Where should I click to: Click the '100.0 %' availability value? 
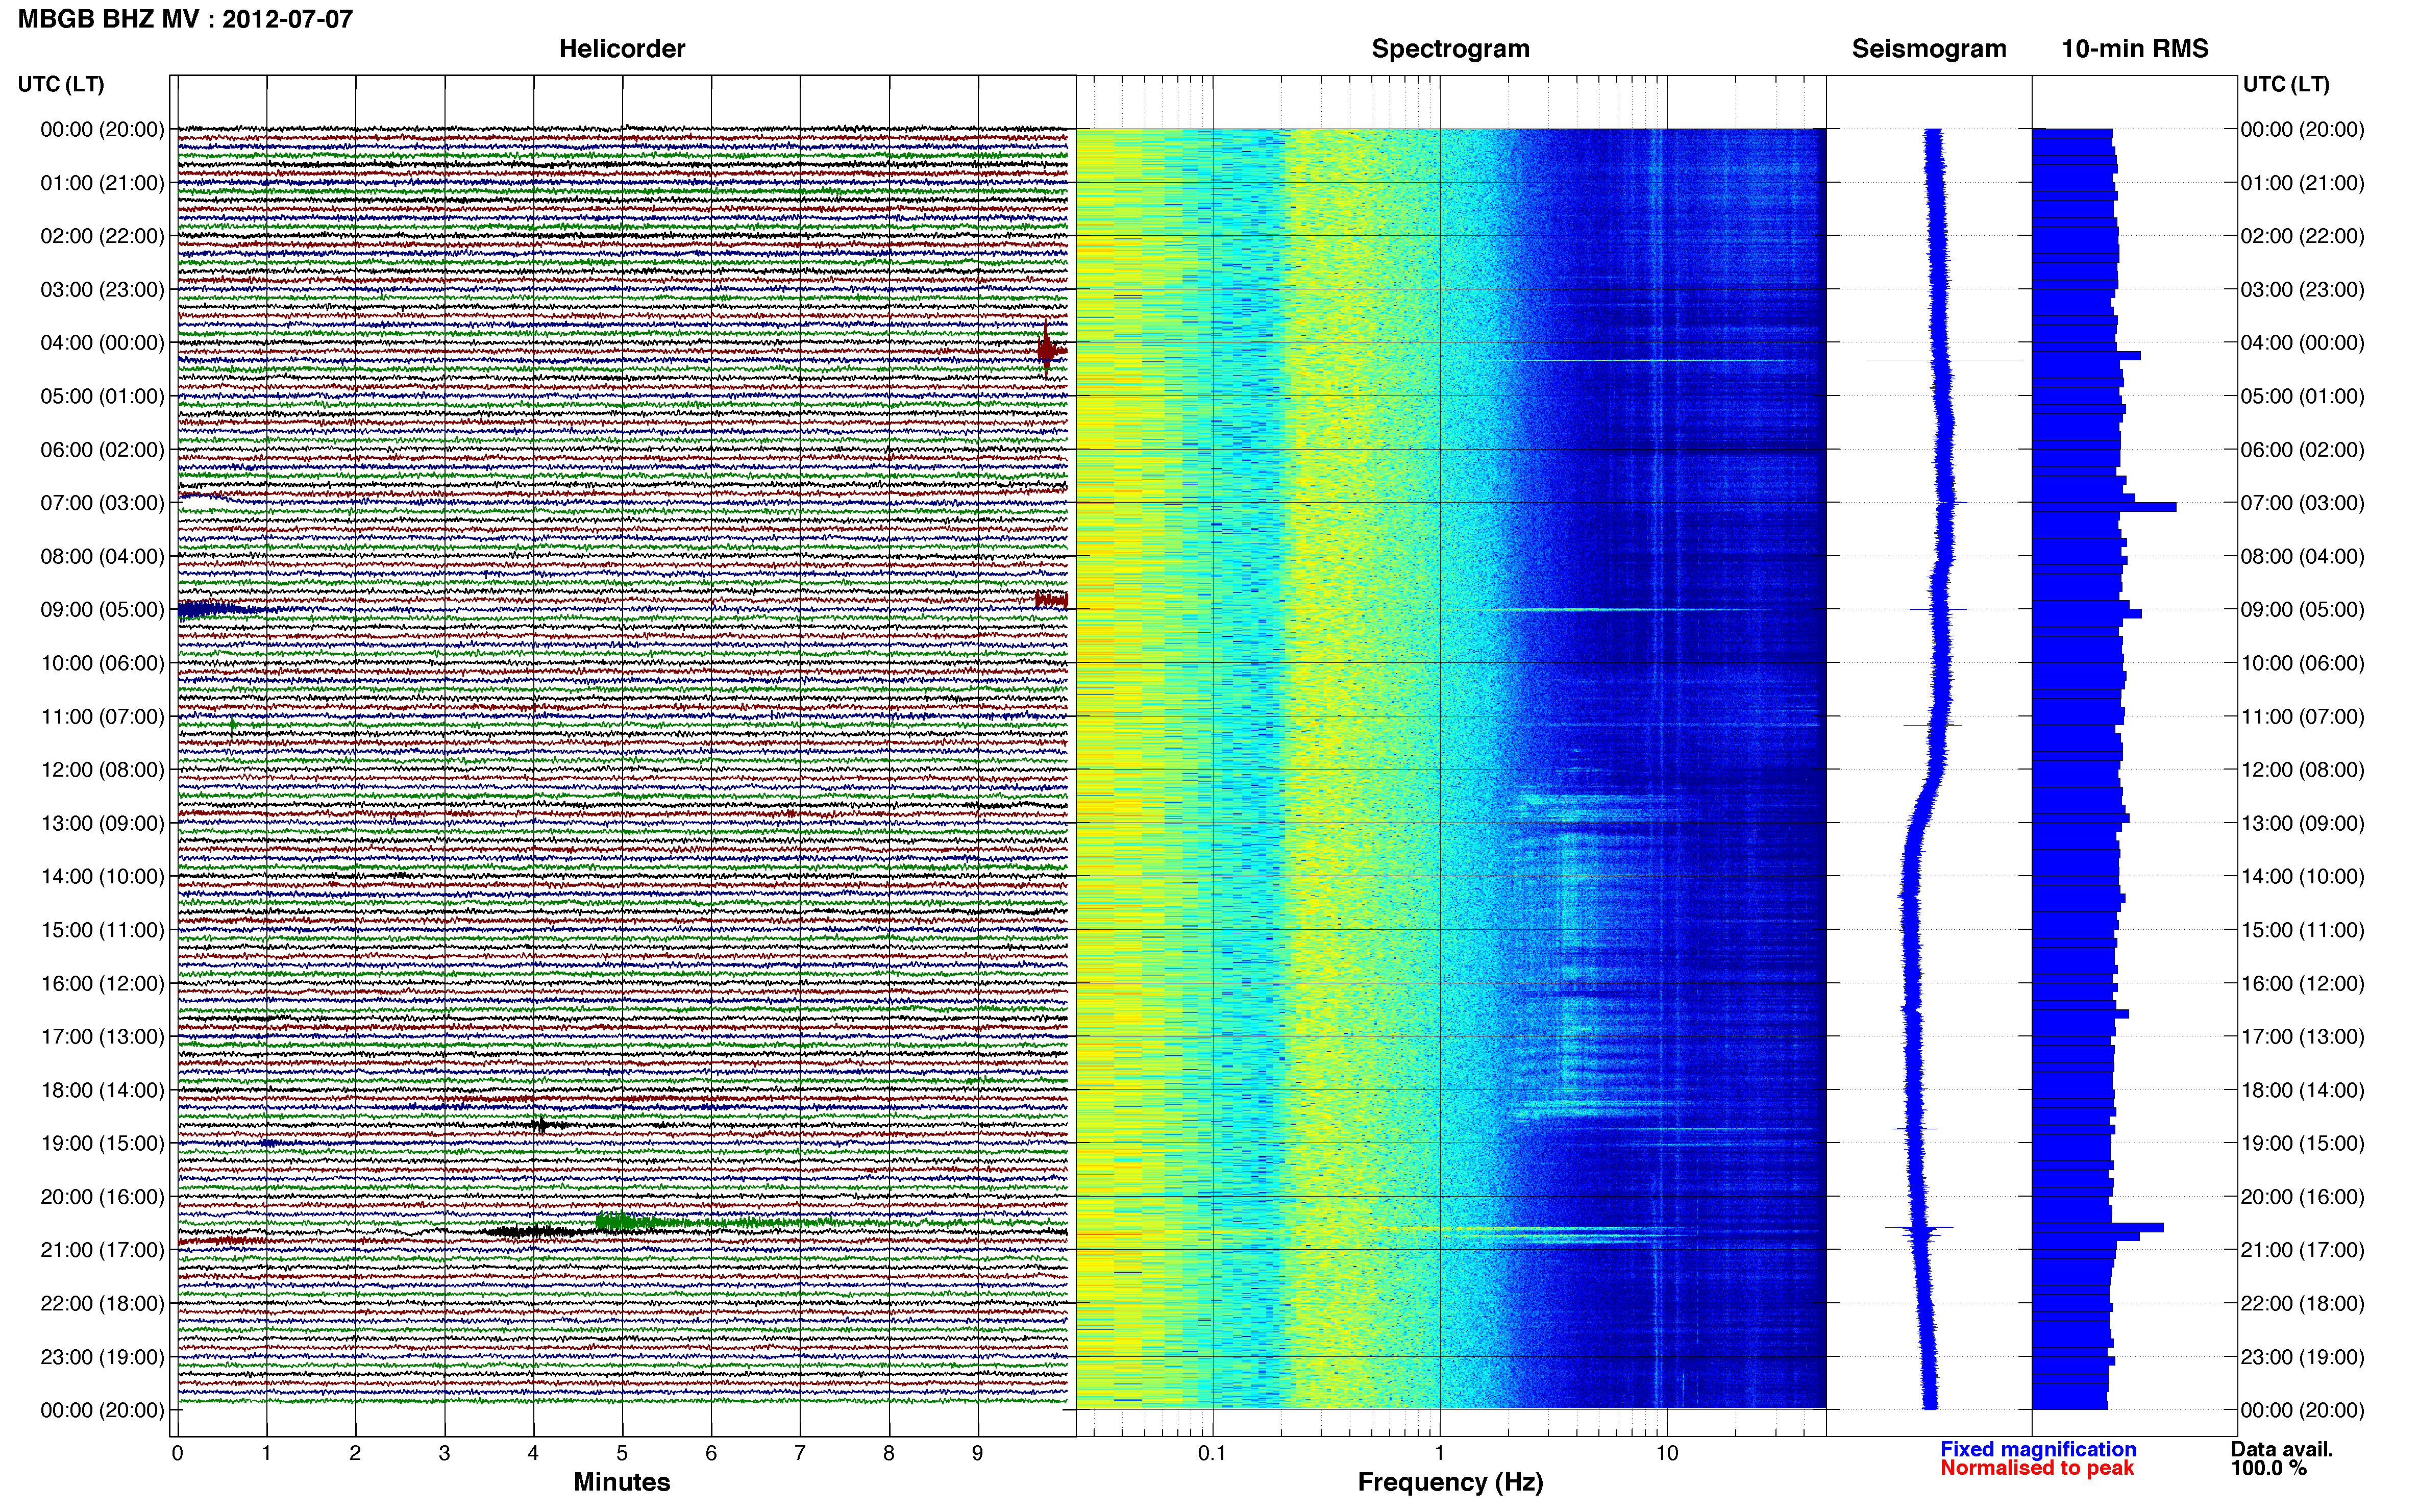2269,1468
